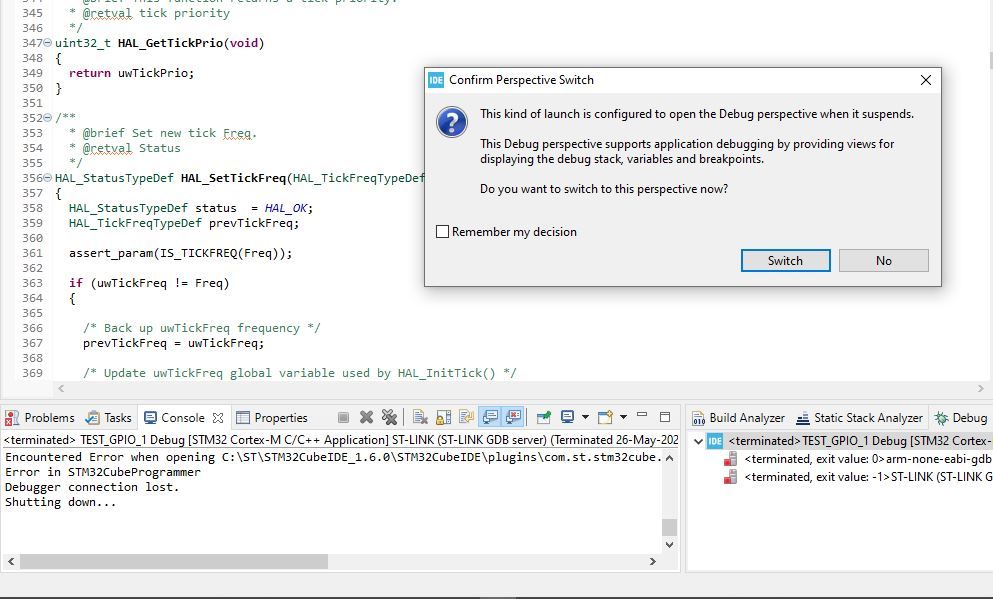Click IDE icon in dialog title bar
The height and width of the screenshot is (599, 993).
[436, 80]
